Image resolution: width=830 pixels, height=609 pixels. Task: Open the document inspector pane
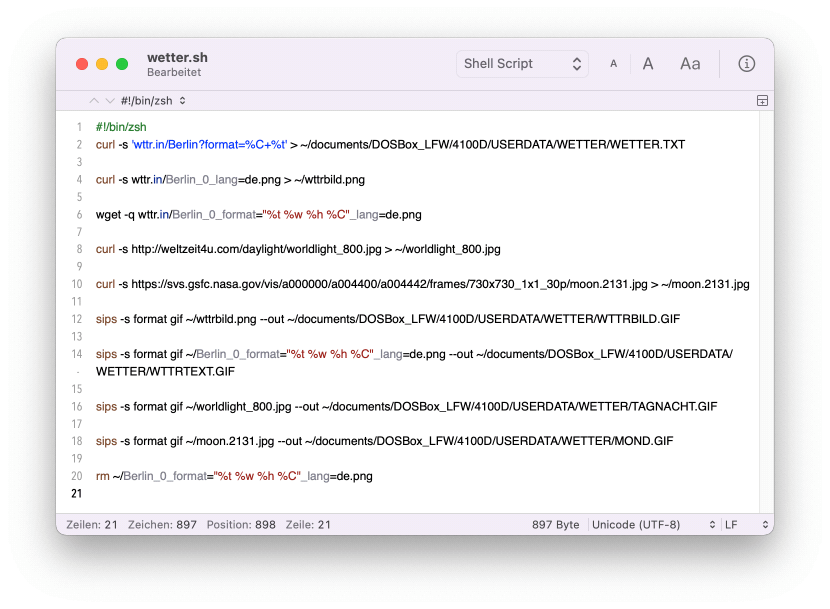click(746, 63)
